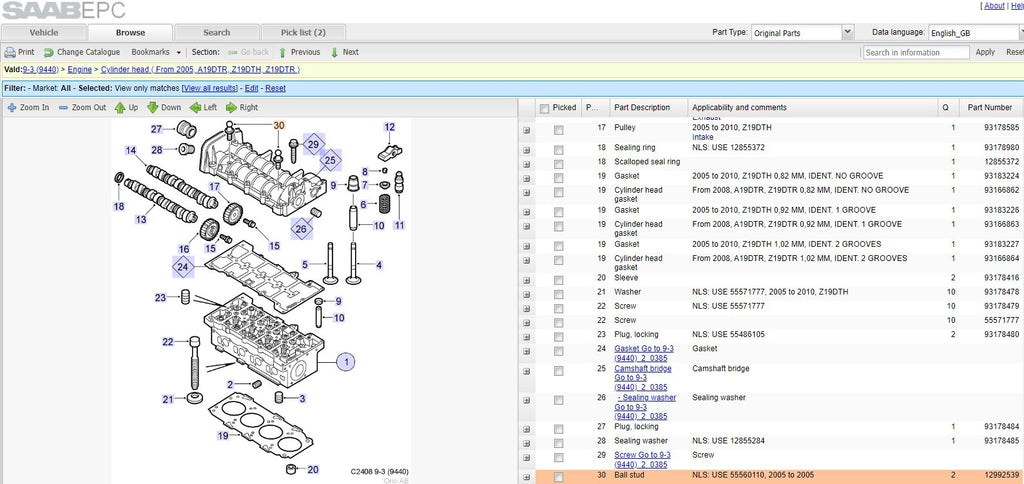Tick checkbox for Pulley 93178585

coord(558,131)
